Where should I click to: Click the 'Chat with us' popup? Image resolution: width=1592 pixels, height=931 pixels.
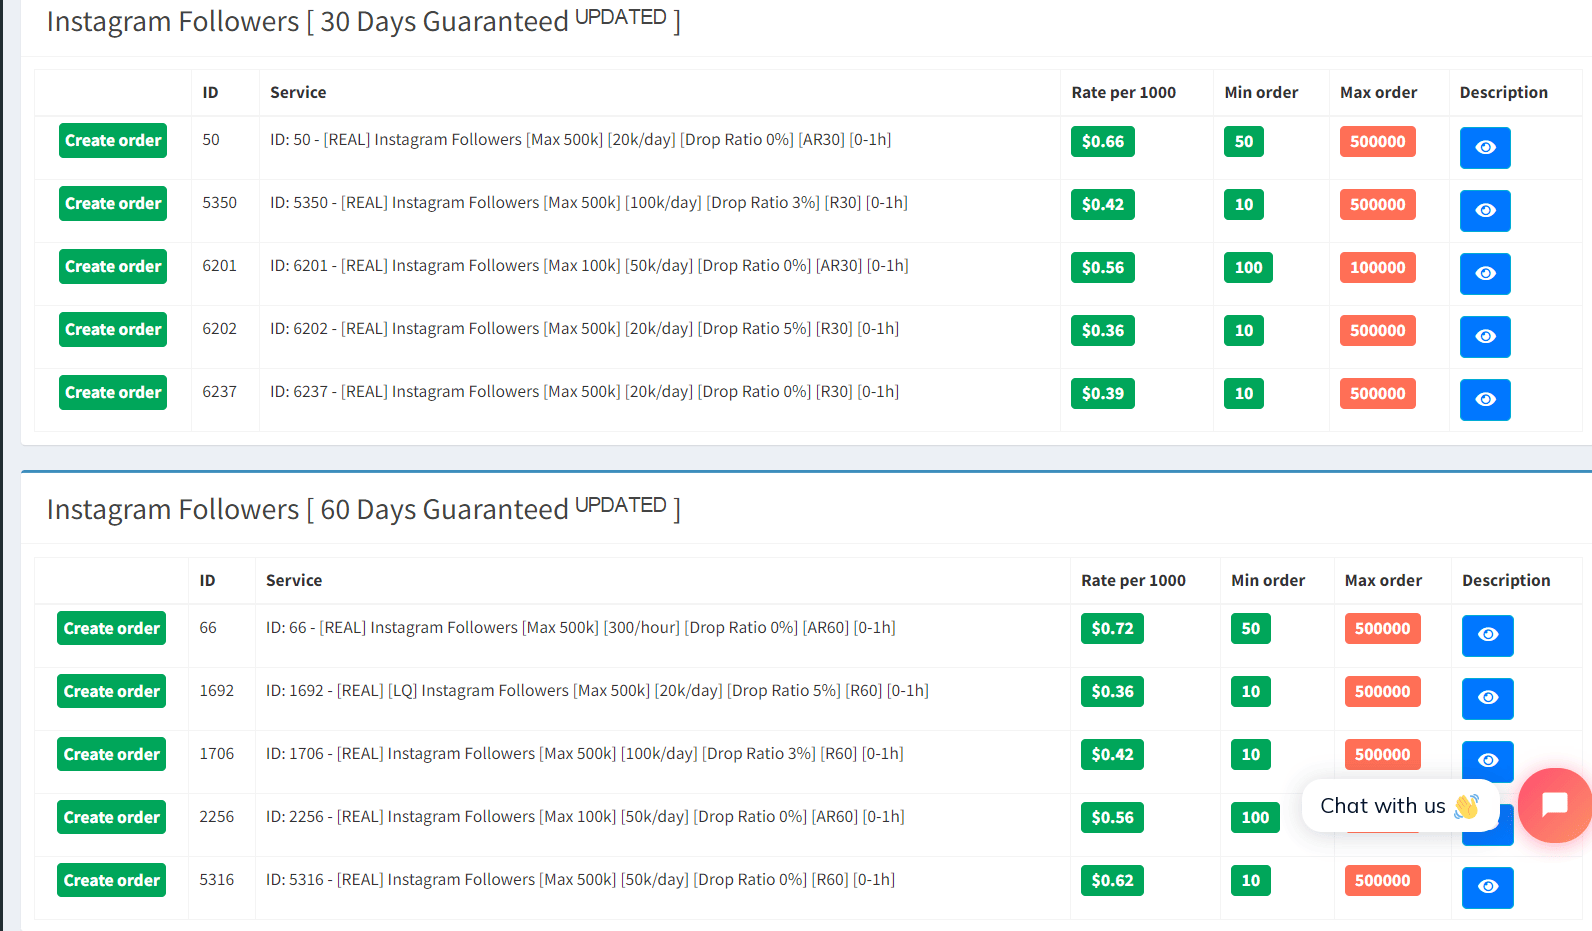click(1398, 806)
